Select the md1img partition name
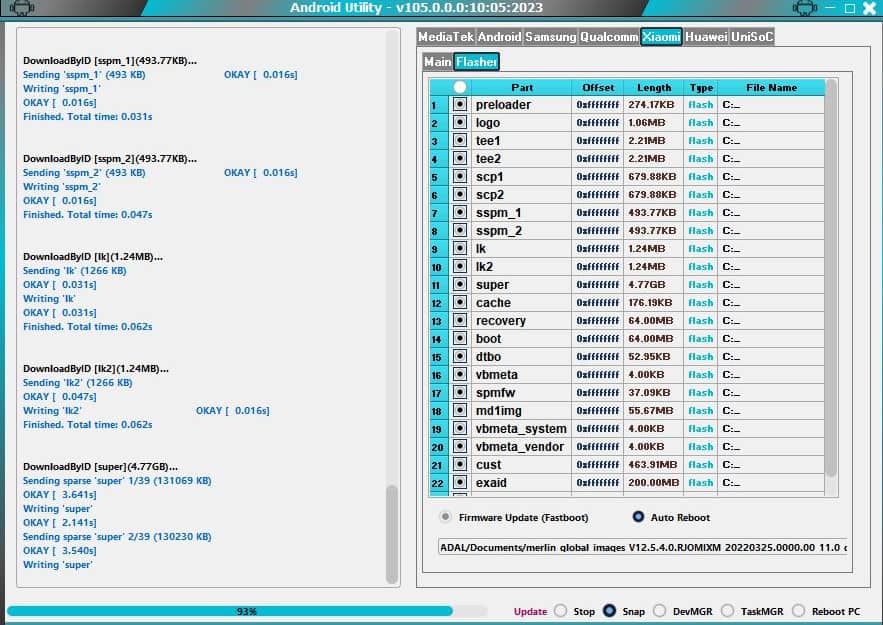 point(499,411)
